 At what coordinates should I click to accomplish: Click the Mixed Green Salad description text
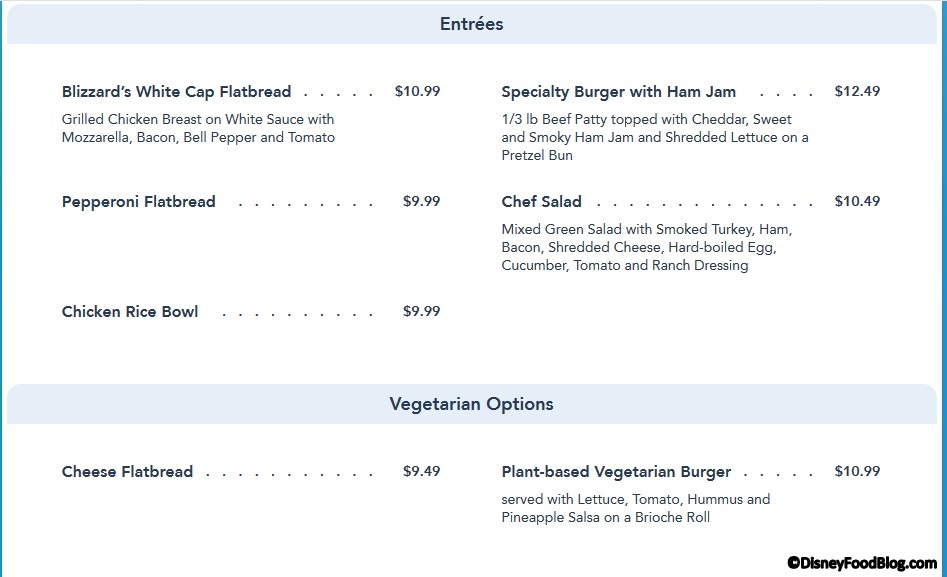tap(646, 247)
